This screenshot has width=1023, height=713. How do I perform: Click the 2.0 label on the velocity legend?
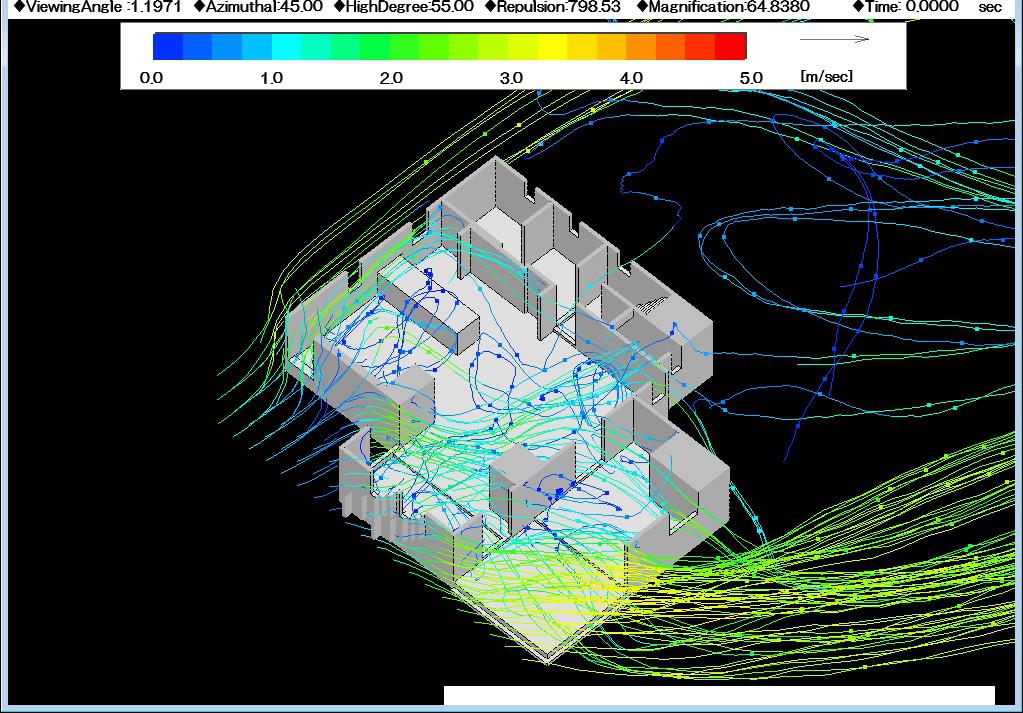click(x=391, y=78)
